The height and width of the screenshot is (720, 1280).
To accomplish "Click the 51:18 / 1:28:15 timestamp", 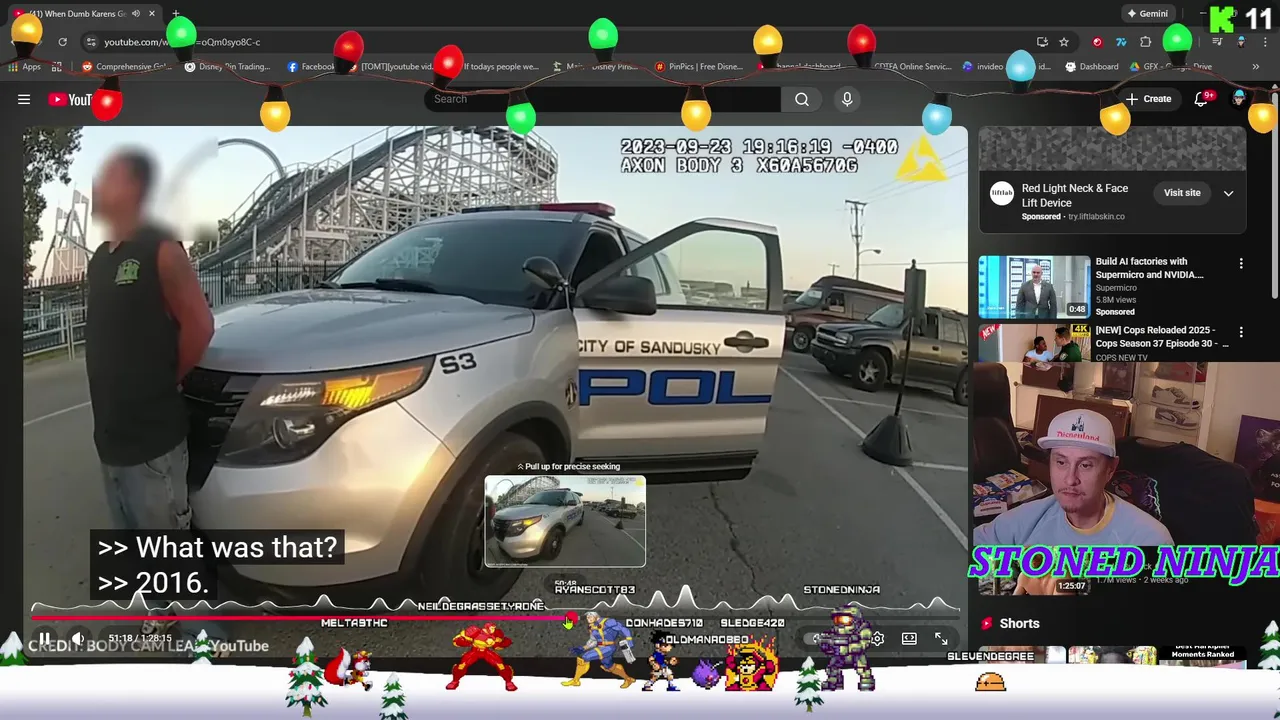I will [140, 638].
